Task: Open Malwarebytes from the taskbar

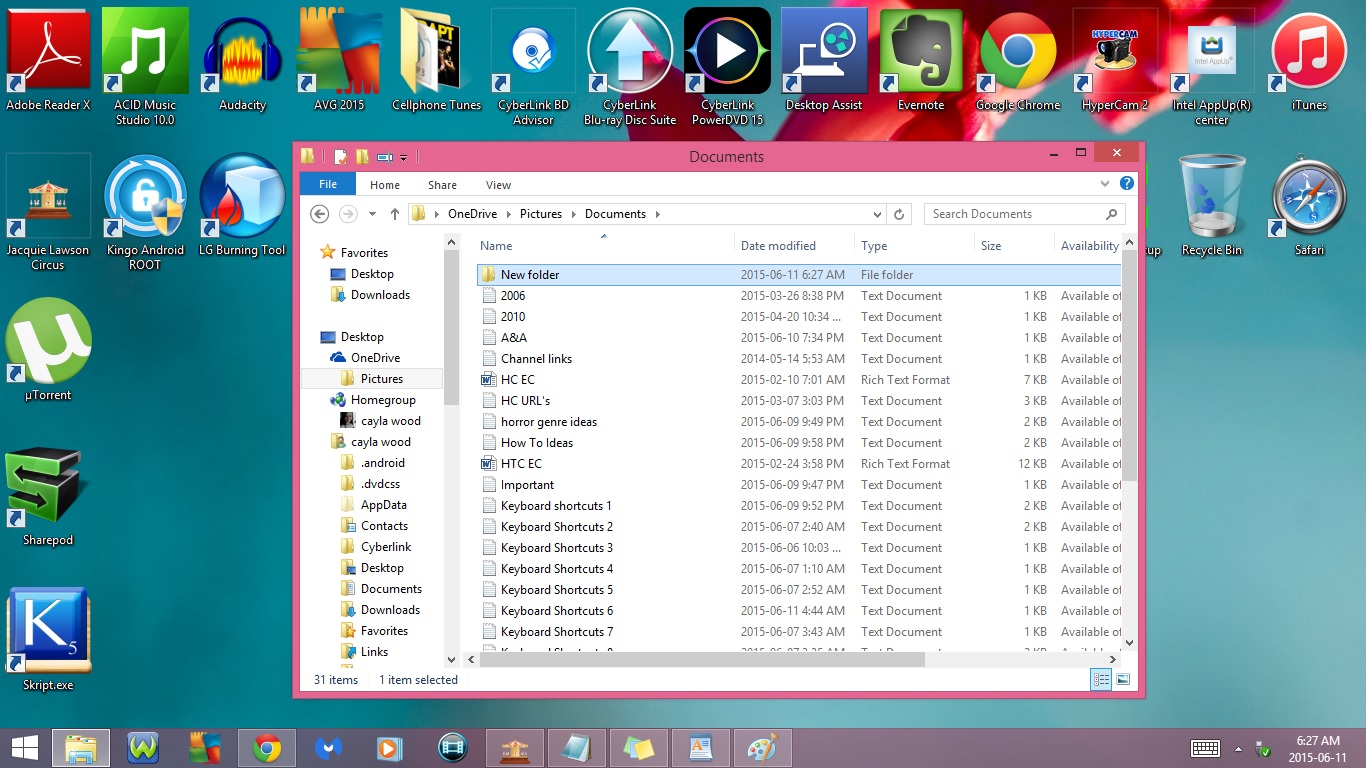Action: click(x=329, y=748)
